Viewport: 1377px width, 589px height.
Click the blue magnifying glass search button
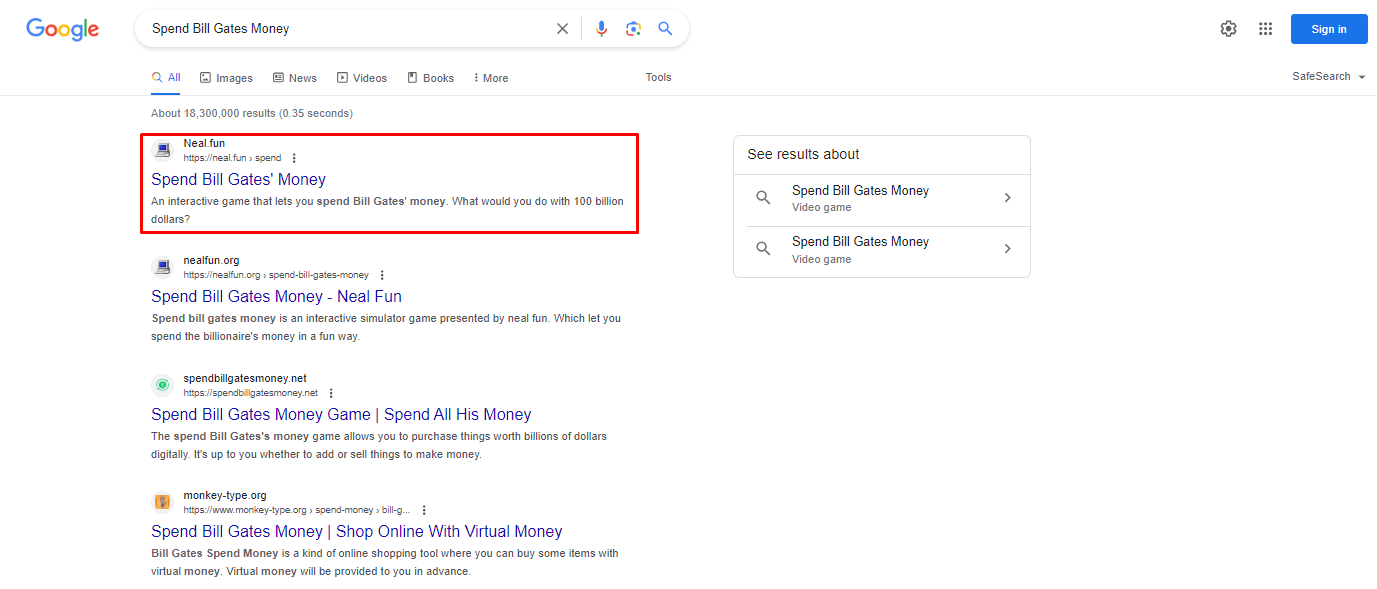[x=665, y=29]
